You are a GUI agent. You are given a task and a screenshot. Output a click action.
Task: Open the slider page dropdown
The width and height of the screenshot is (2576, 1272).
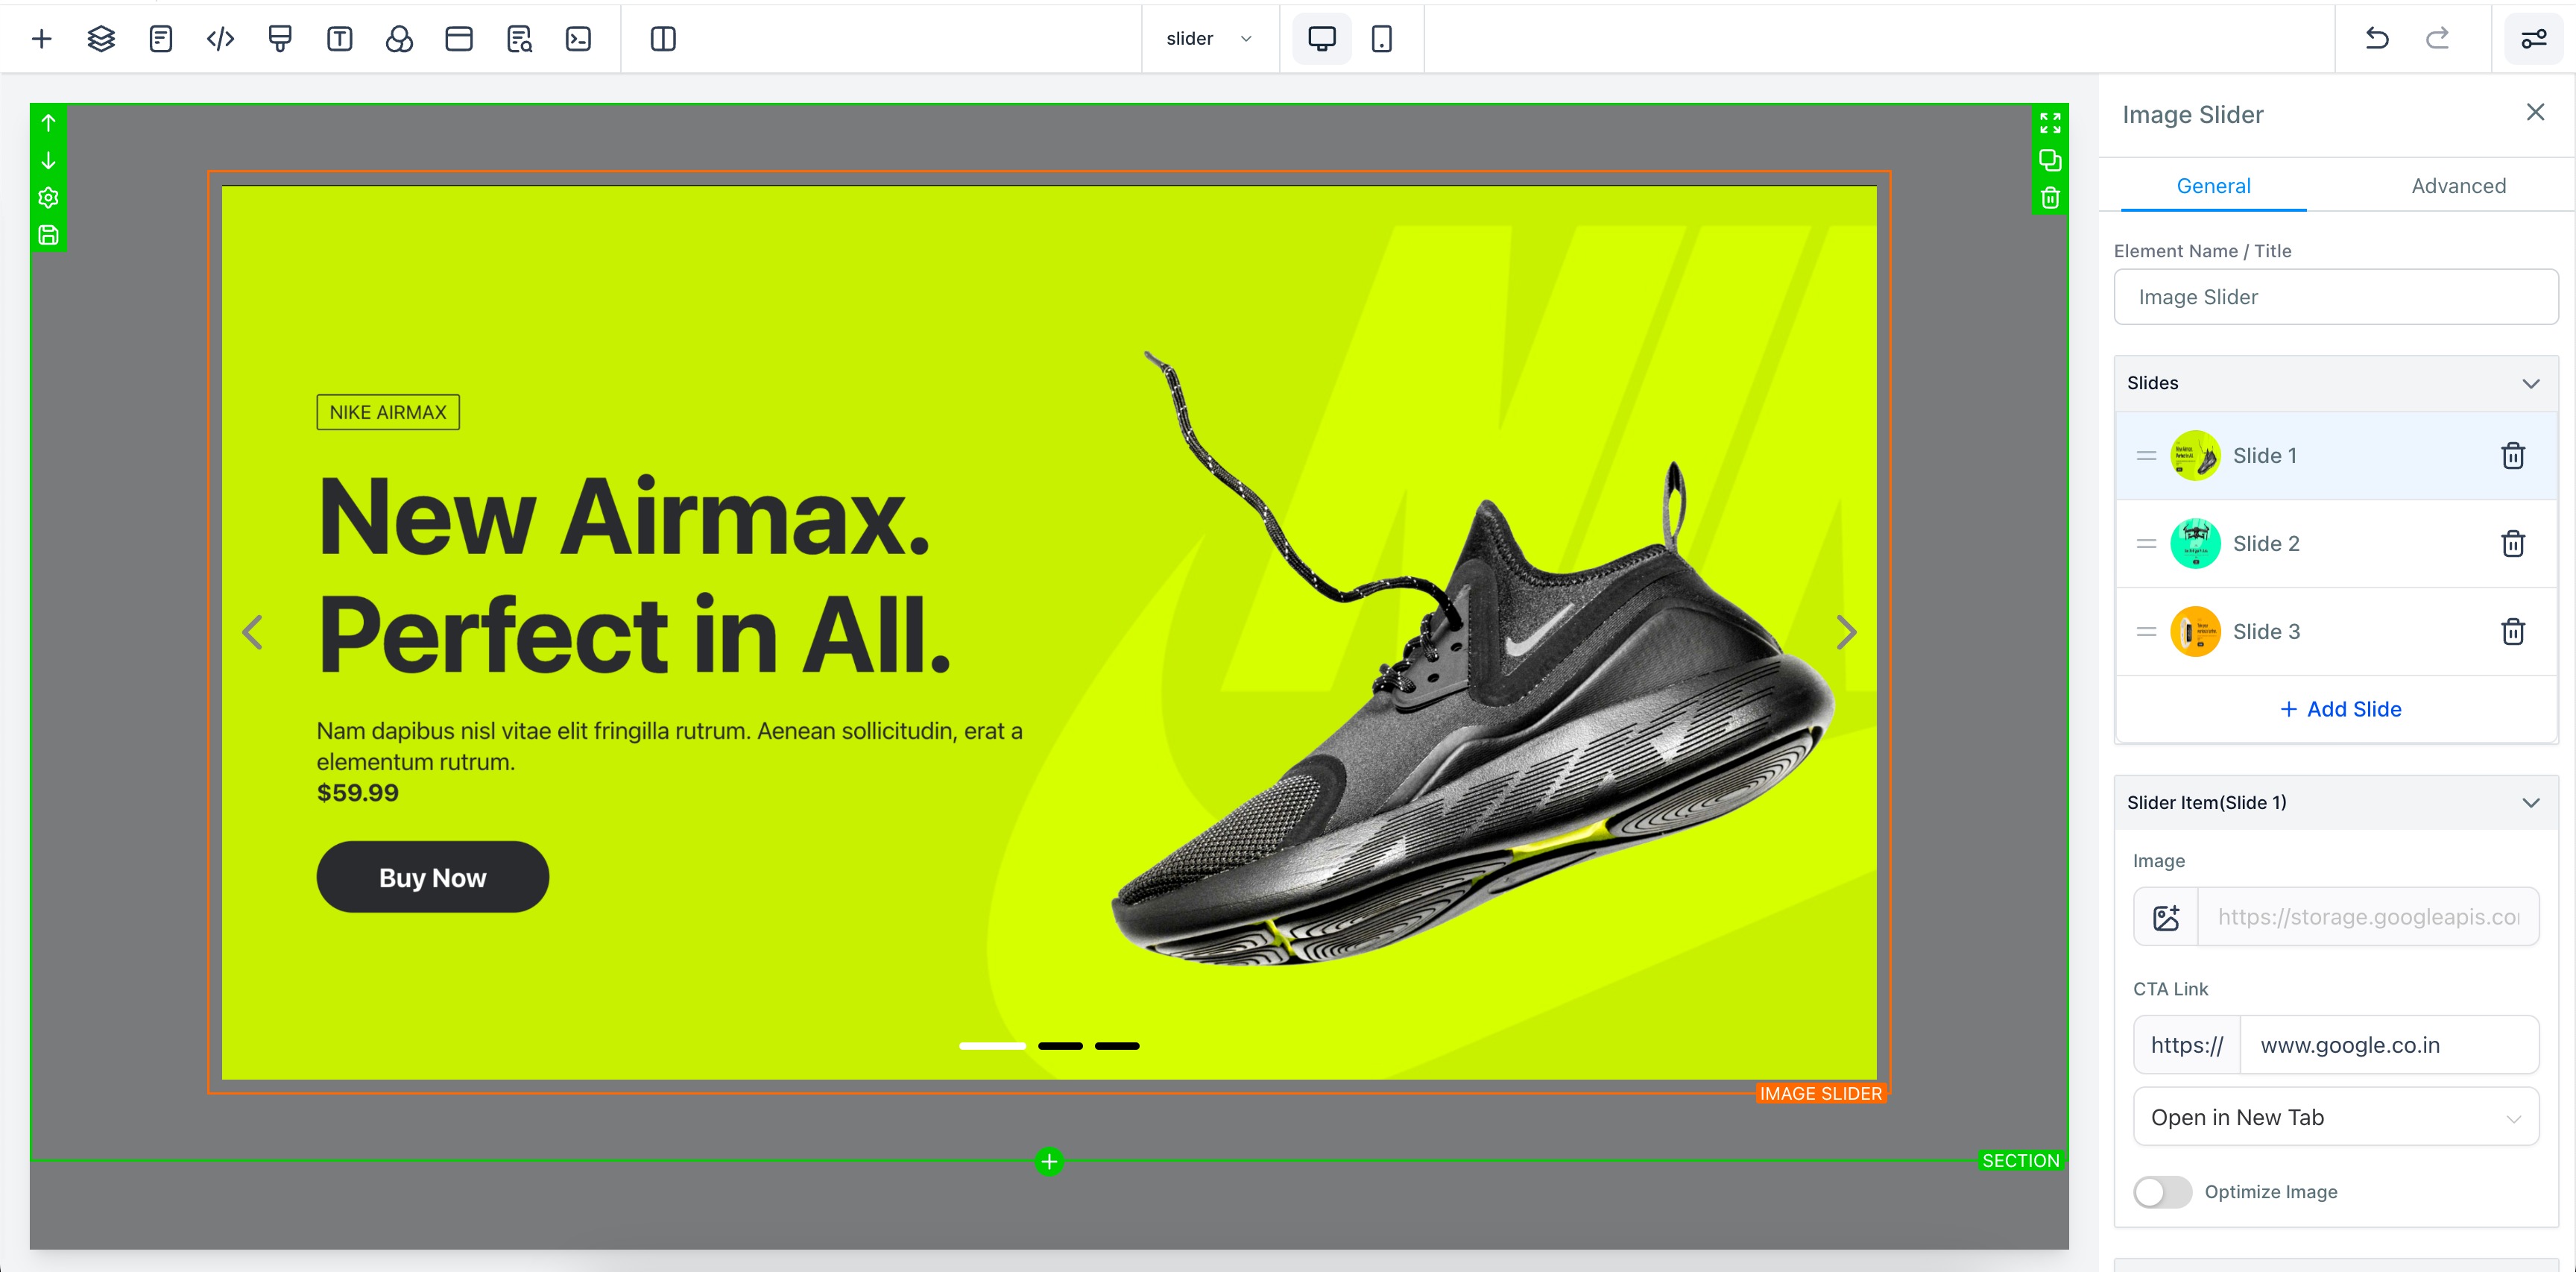[1209, 39]
